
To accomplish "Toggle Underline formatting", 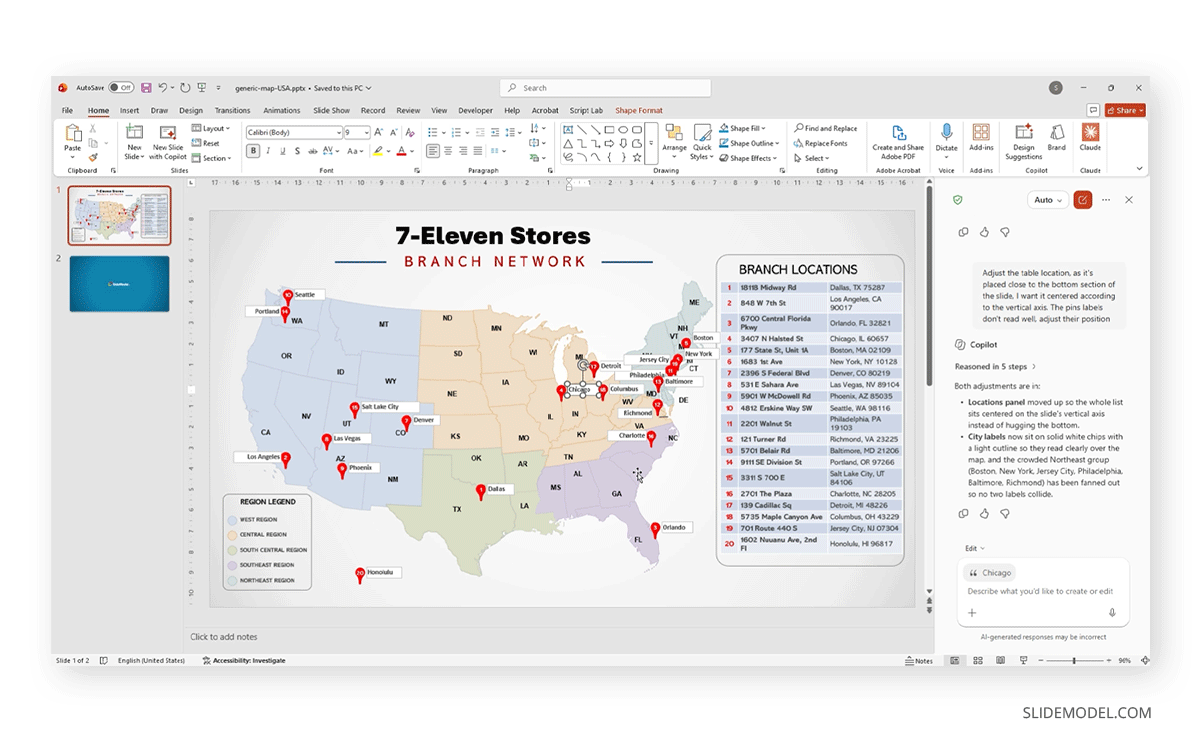I will click(x=282, y=151).
